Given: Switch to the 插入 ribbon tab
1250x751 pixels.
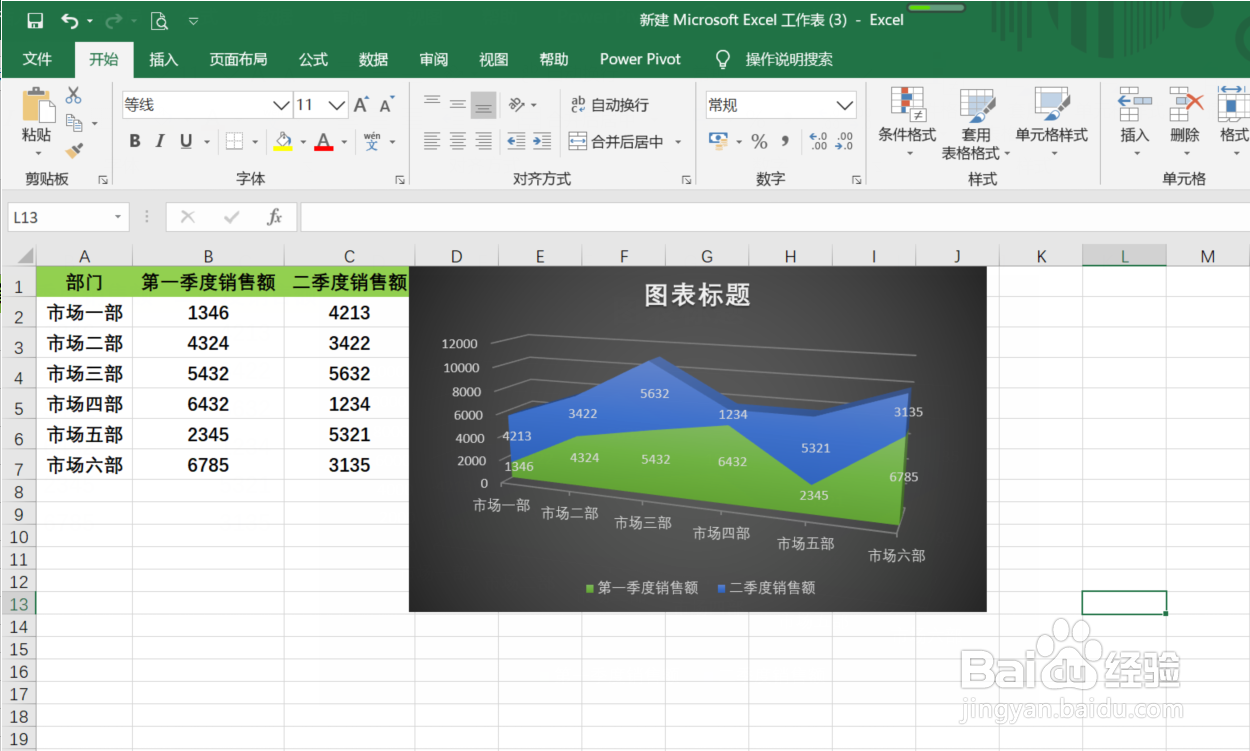Looking at the screenshot, I should pos(163,59).
